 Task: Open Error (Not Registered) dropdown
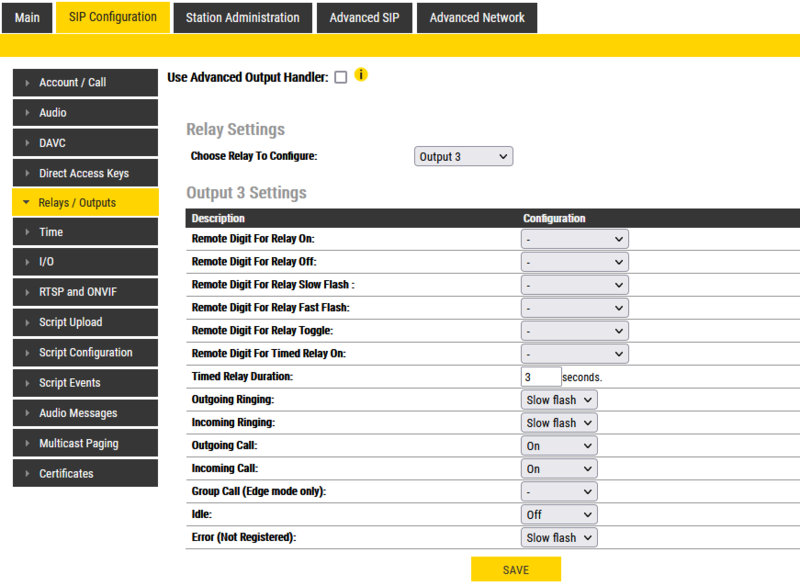559,538
